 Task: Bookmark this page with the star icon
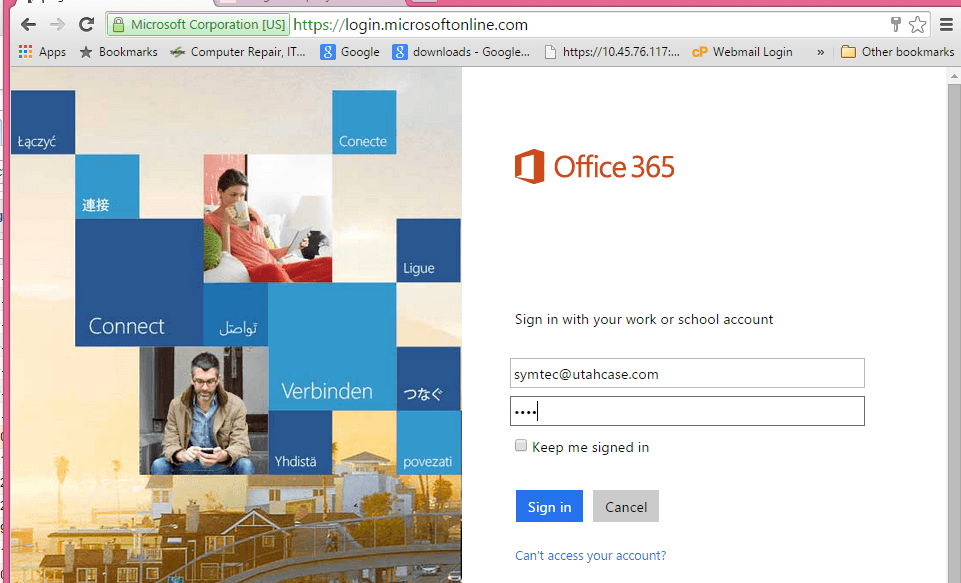[917, 25]
